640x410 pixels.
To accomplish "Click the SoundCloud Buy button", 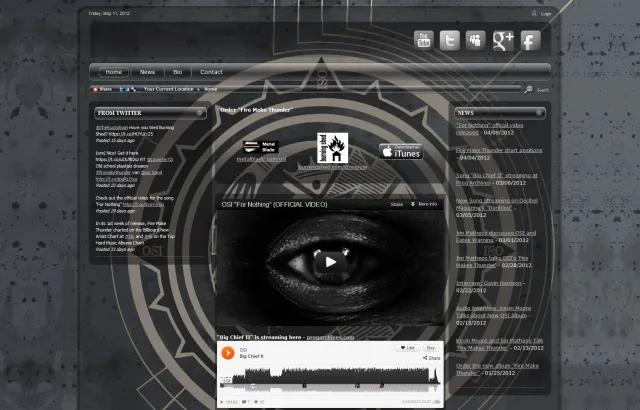I will tap(431, 348).
